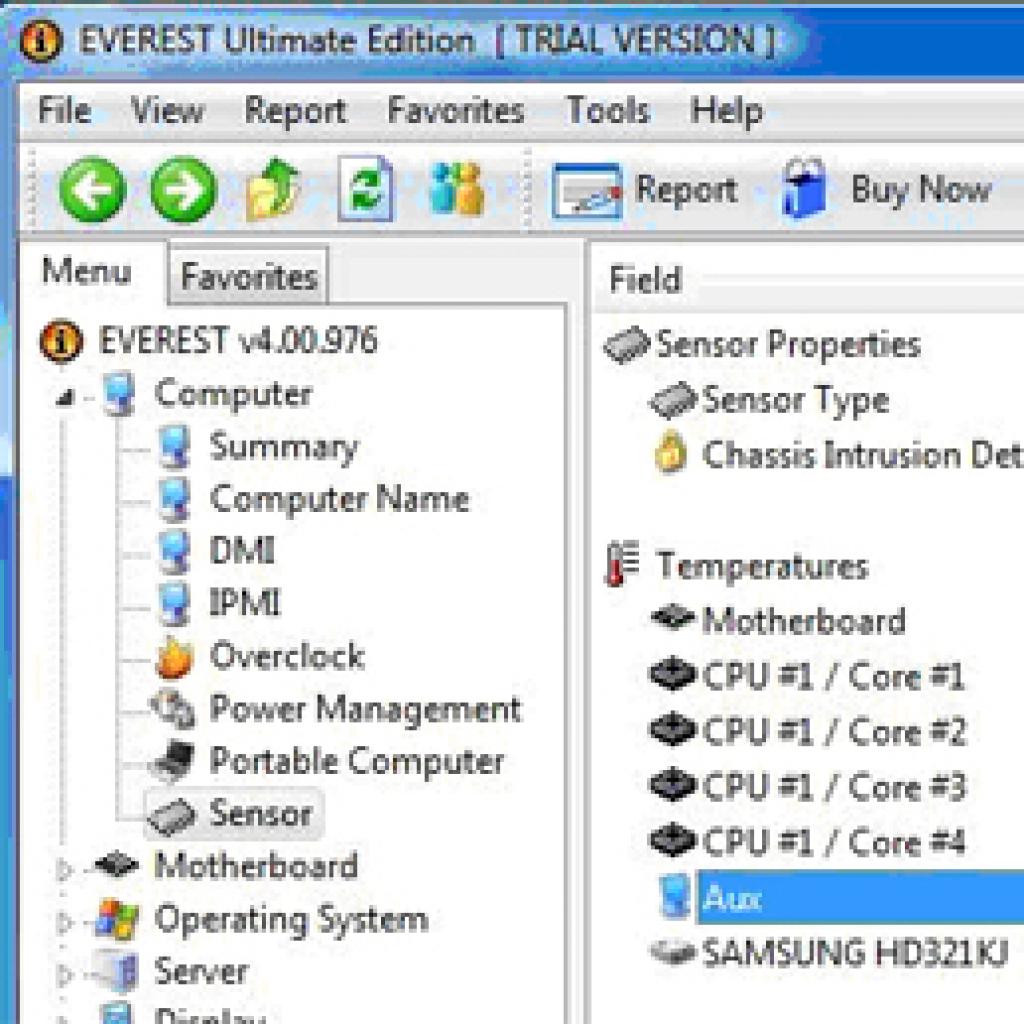Select Computer Name in the tree

click(x=339, y=500)
